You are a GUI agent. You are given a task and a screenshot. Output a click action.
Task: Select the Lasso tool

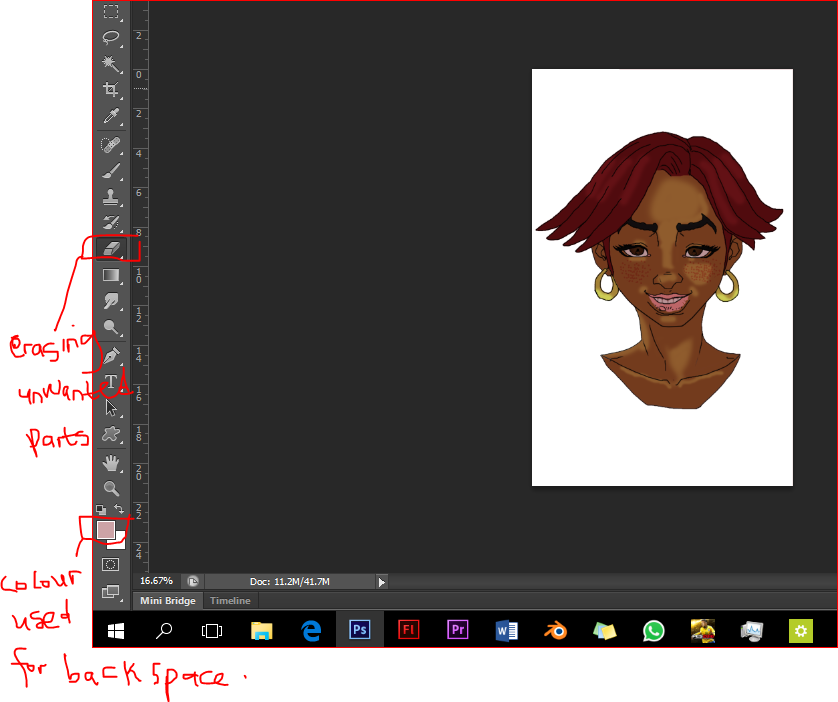point(111,37)
